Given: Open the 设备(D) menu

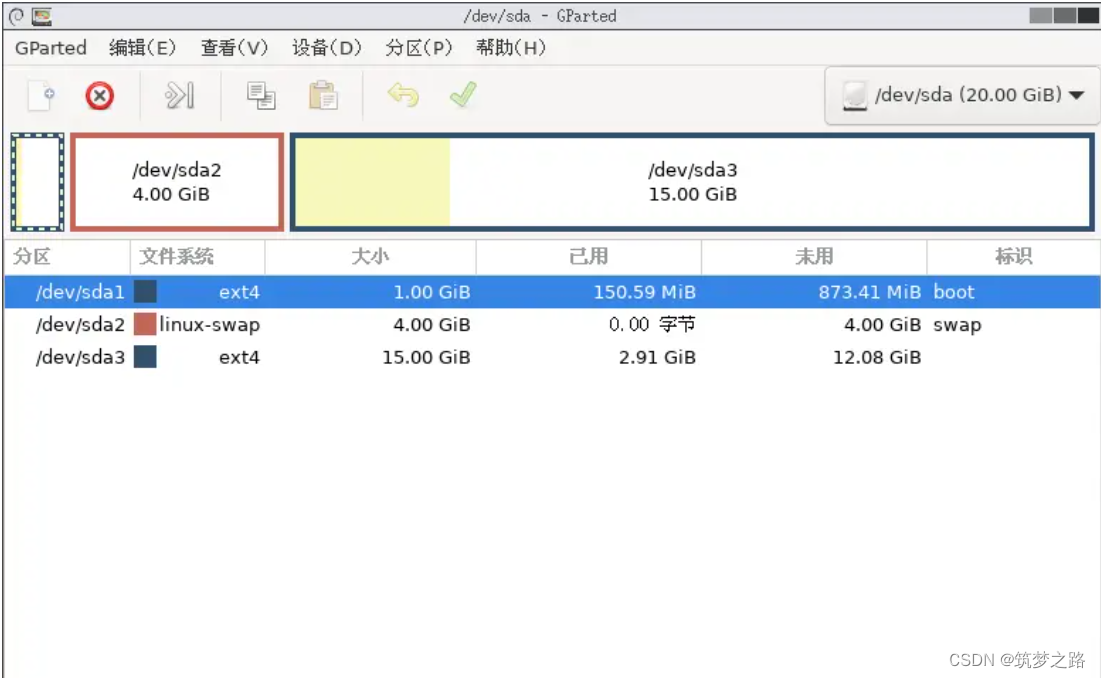Looking at the screenshot, I should [x=327, y=48].
